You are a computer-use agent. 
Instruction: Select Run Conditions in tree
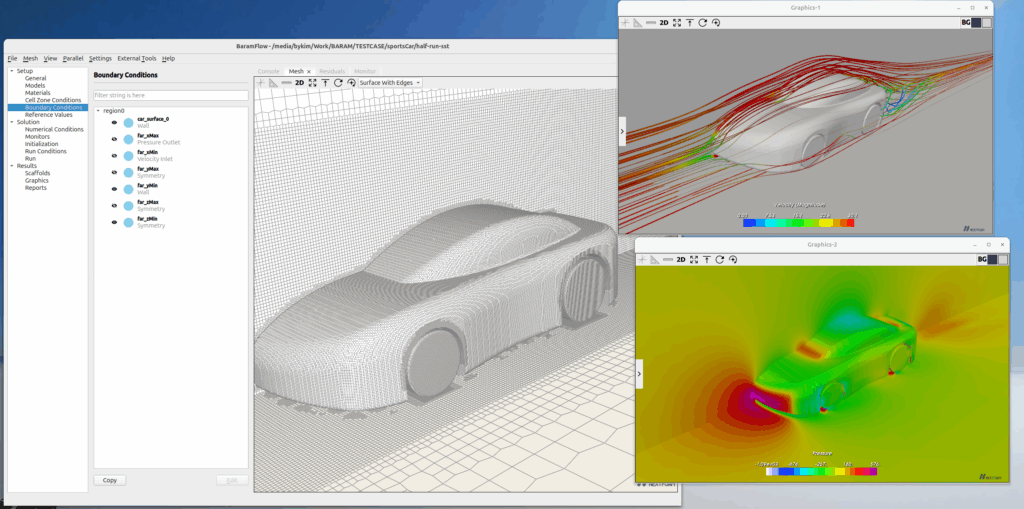click(x=46, y=151)
